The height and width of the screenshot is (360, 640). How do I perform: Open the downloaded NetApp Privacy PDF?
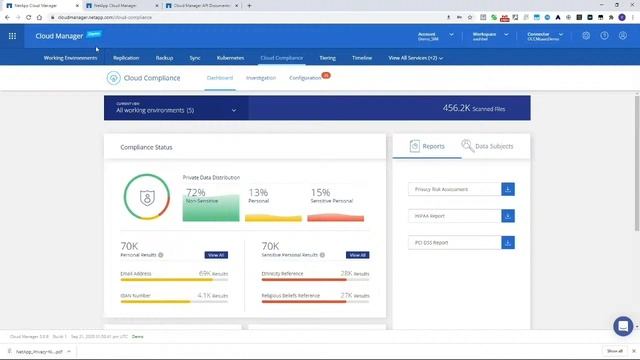click(39, 351)
